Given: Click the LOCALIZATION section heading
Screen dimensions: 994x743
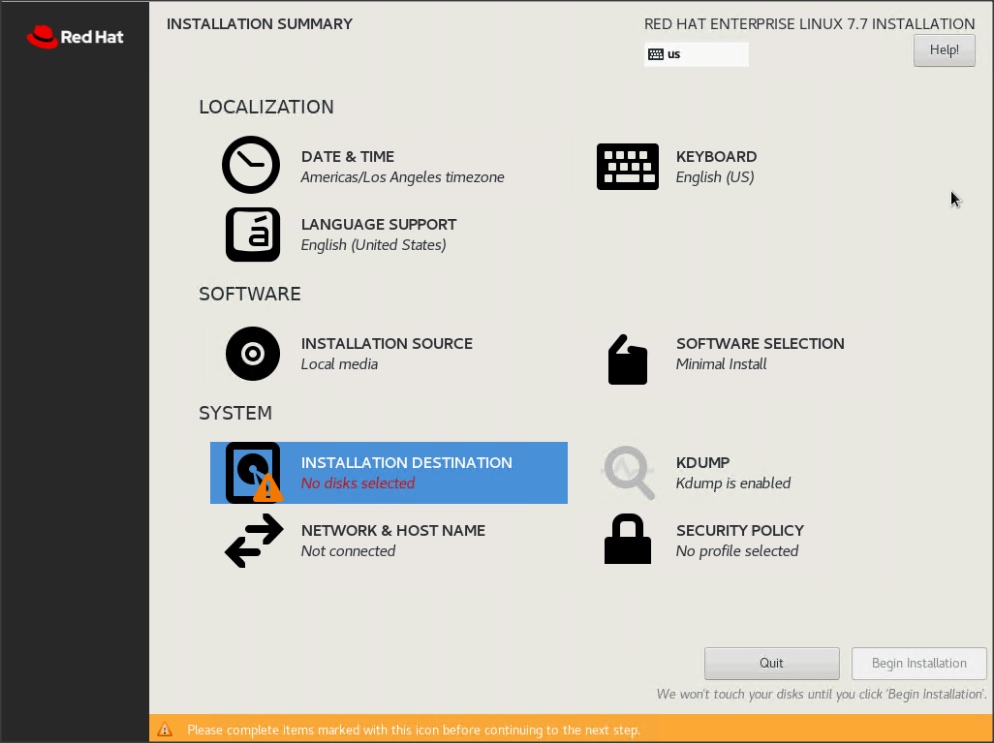Looking at the screenshot, I should coord(266,107).
